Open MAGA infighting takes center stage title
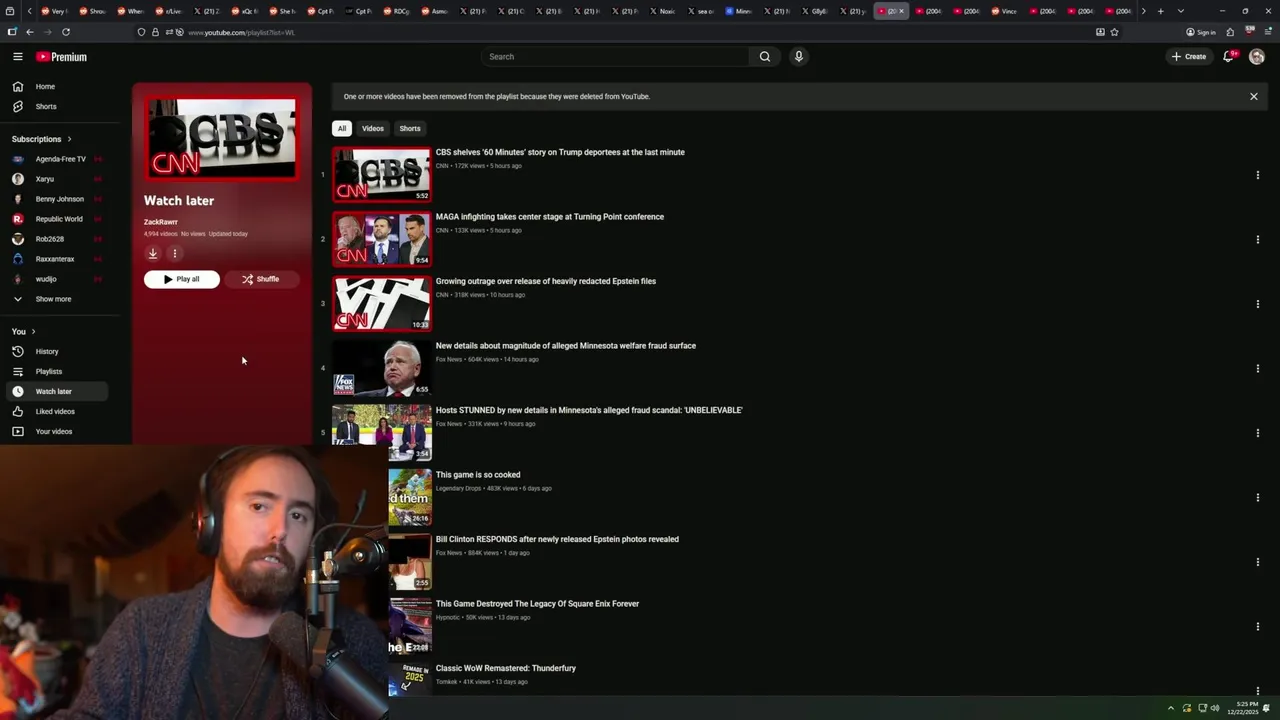The width and height of the screenshot is (1280, 720). [550, 217]
